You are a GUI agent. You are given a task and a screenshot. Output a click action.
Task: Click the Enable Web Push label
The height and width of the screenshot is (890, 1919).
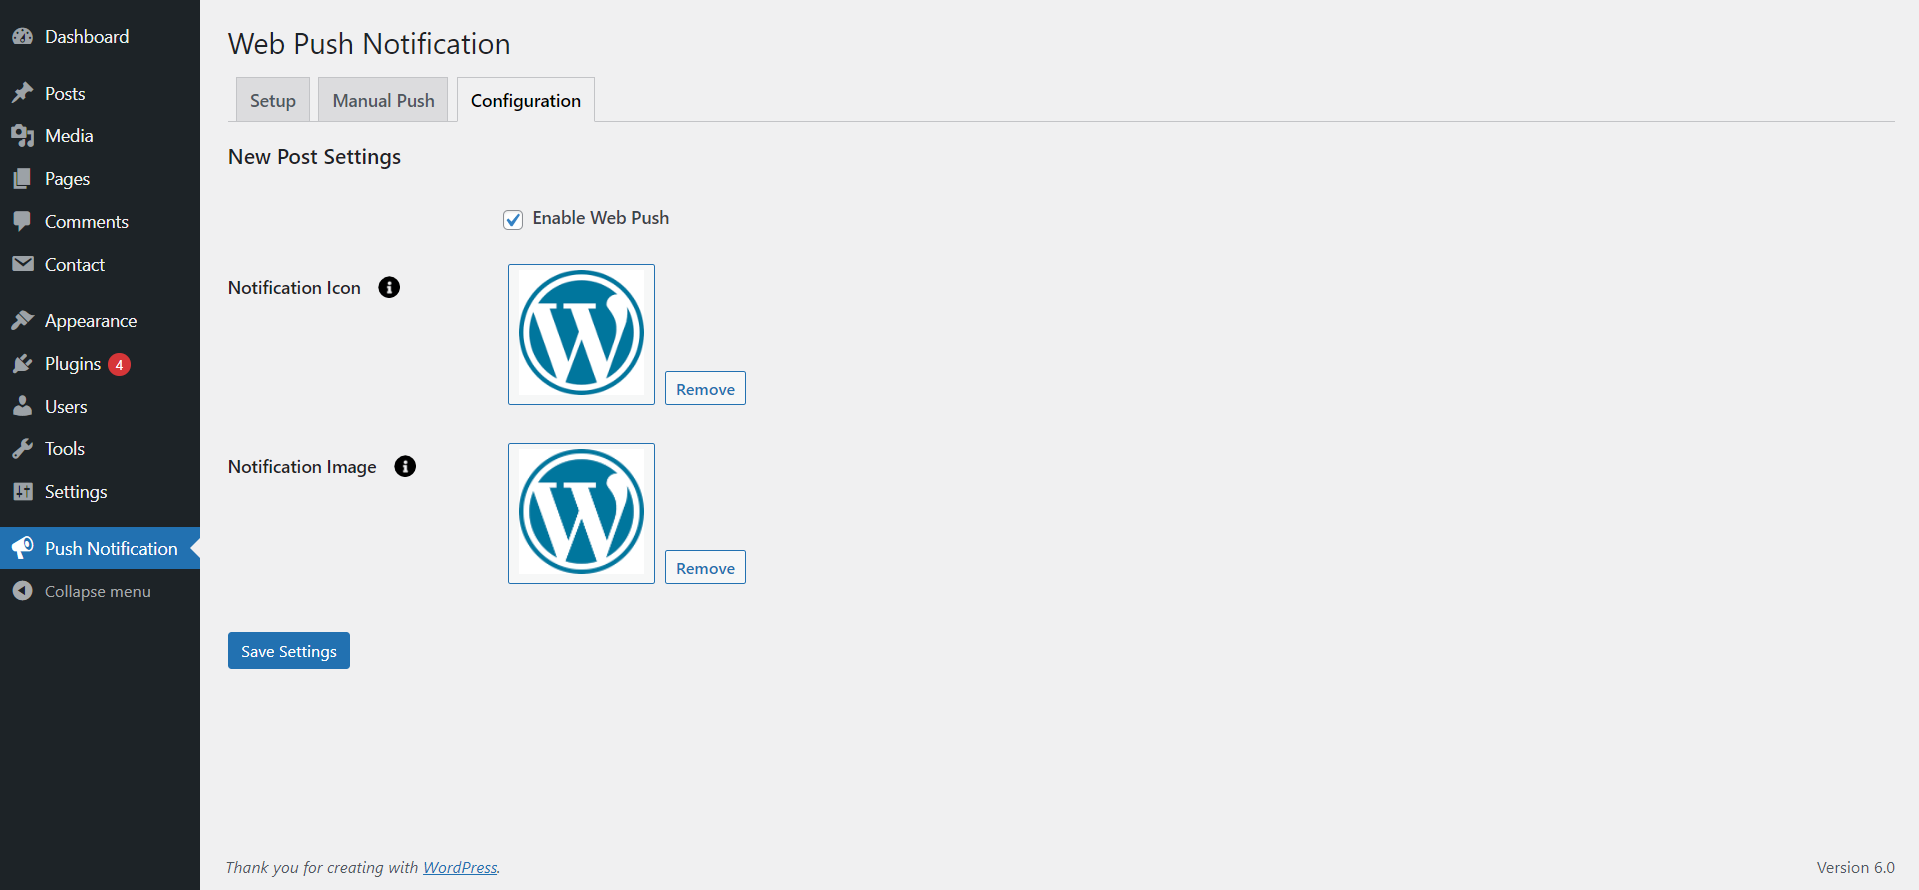coord(601,218)
